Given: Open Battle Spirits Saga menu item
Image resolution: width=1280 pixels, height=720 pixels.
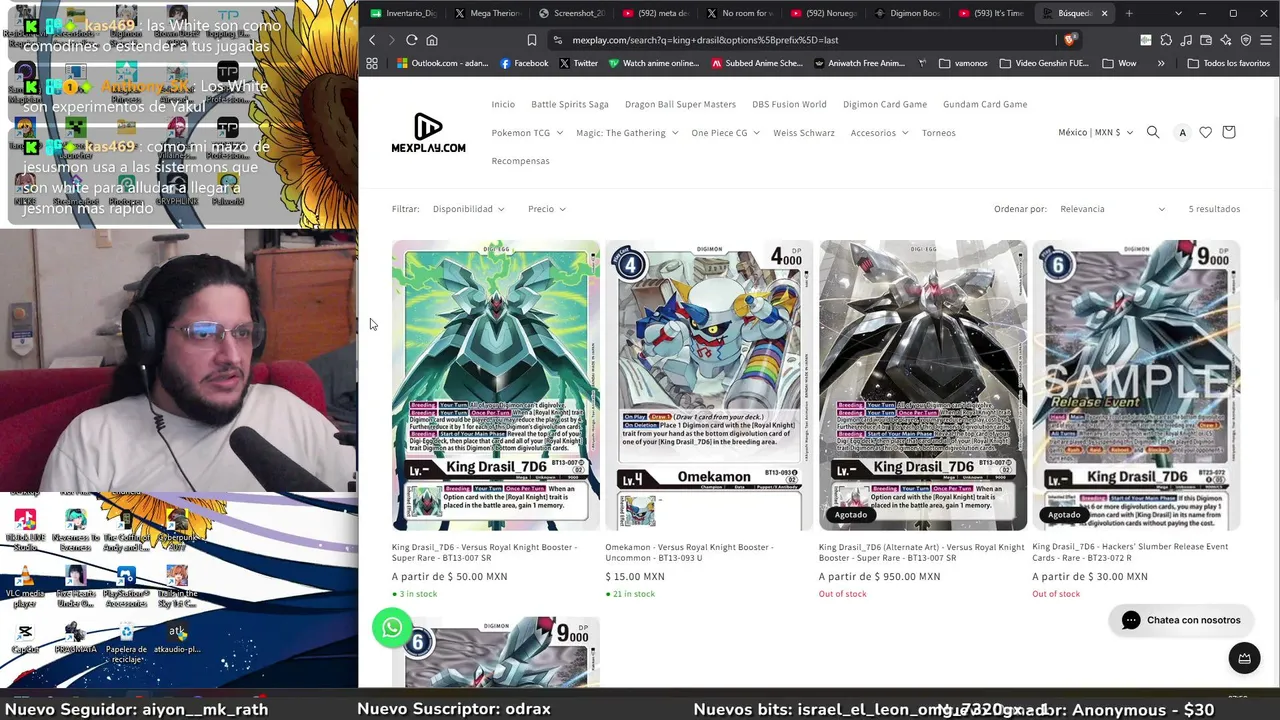Looking at the screenshot, I should (x=570, y=104).
